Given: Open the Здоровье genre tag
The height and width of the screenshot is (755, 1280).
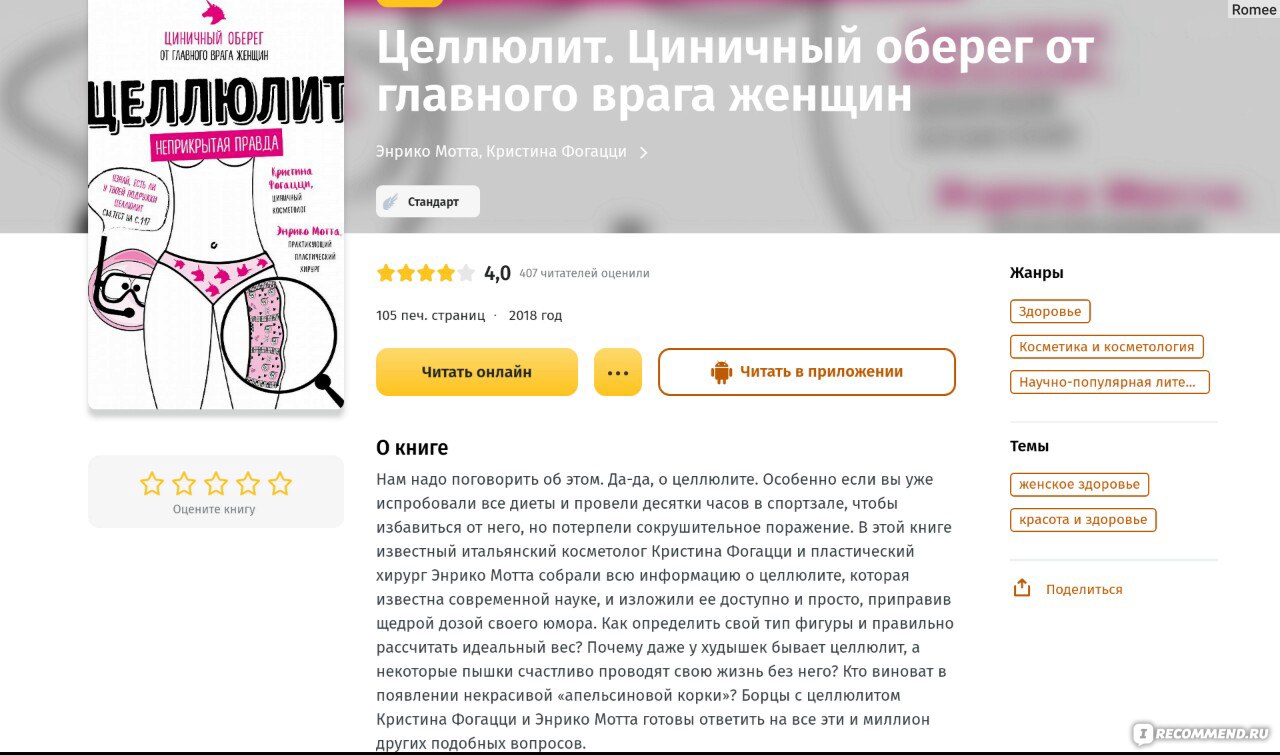Looking at the screenshot, I should [x=1050, y=311].
